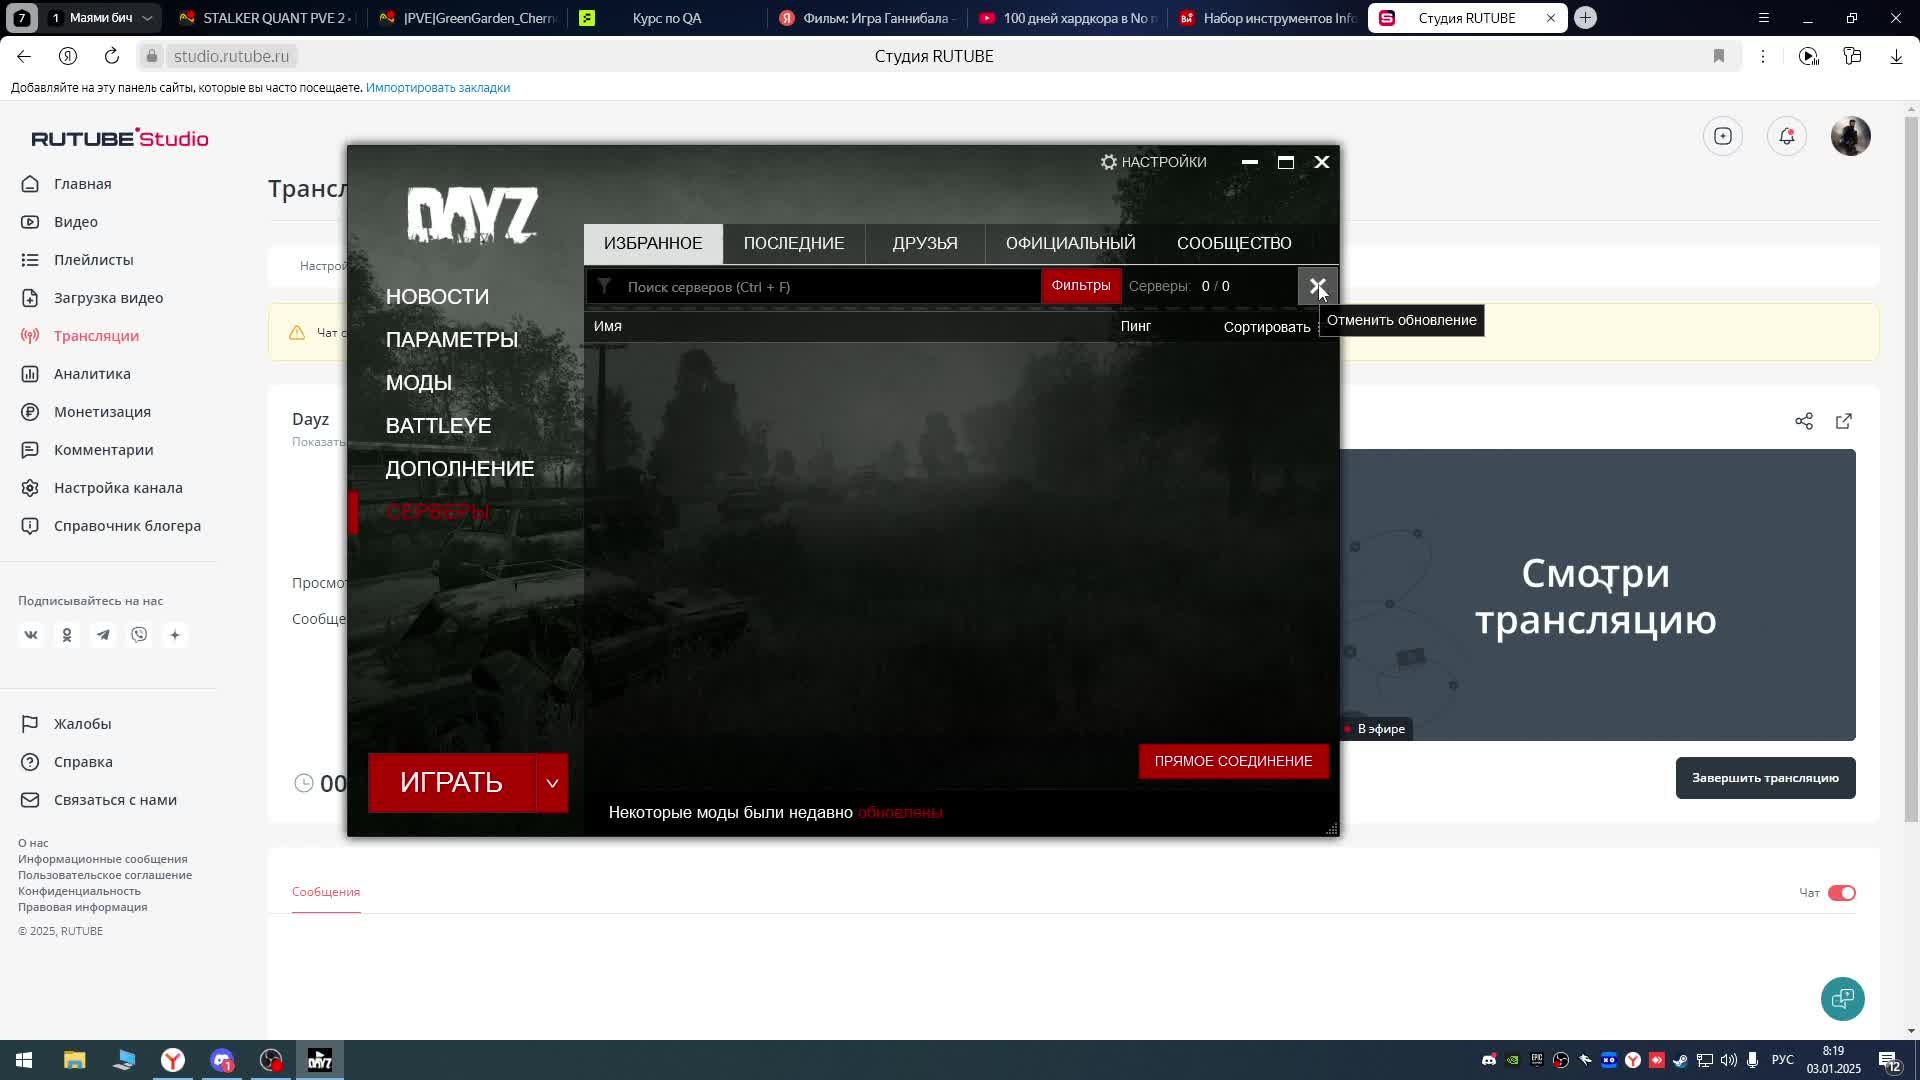Open the support chat bubble at bottom right
1920x1080 pixels.
click(x=1843, y=998)
